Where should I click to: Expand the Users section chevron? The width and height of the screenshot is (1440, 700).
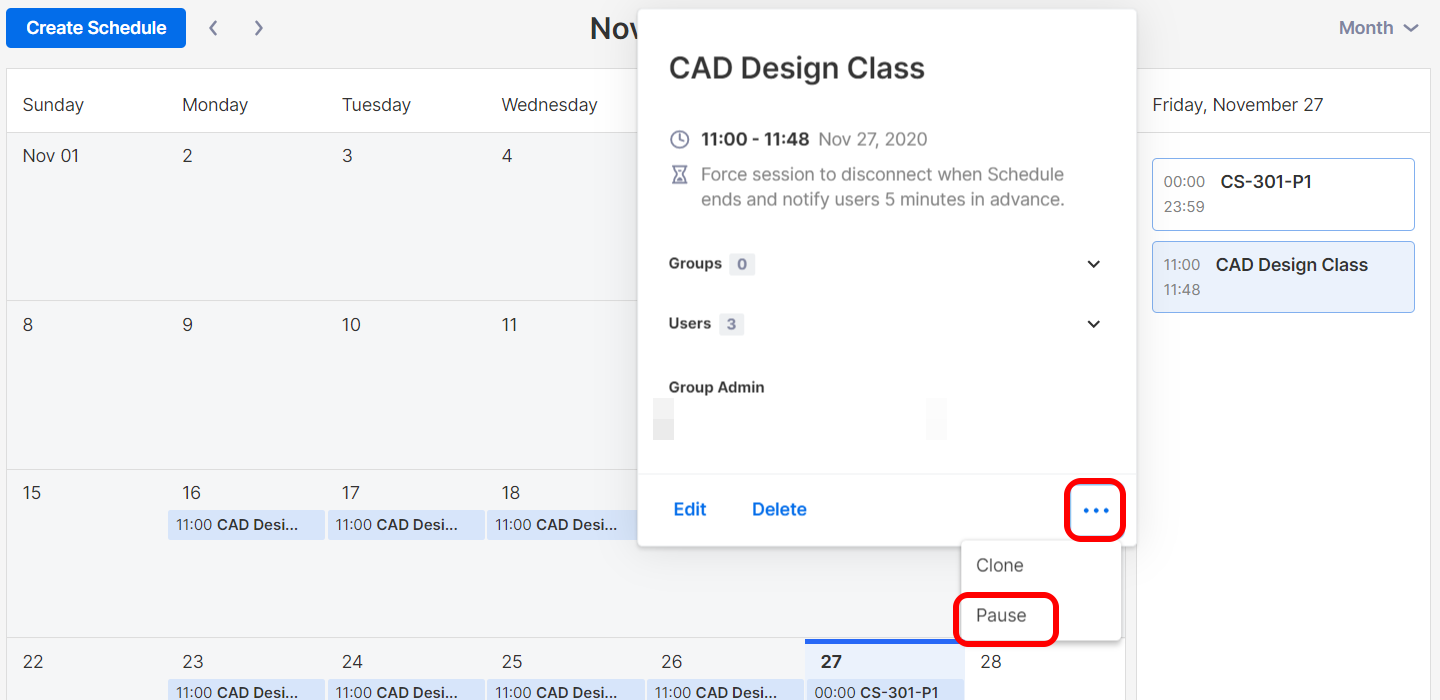click(1093, 324)
